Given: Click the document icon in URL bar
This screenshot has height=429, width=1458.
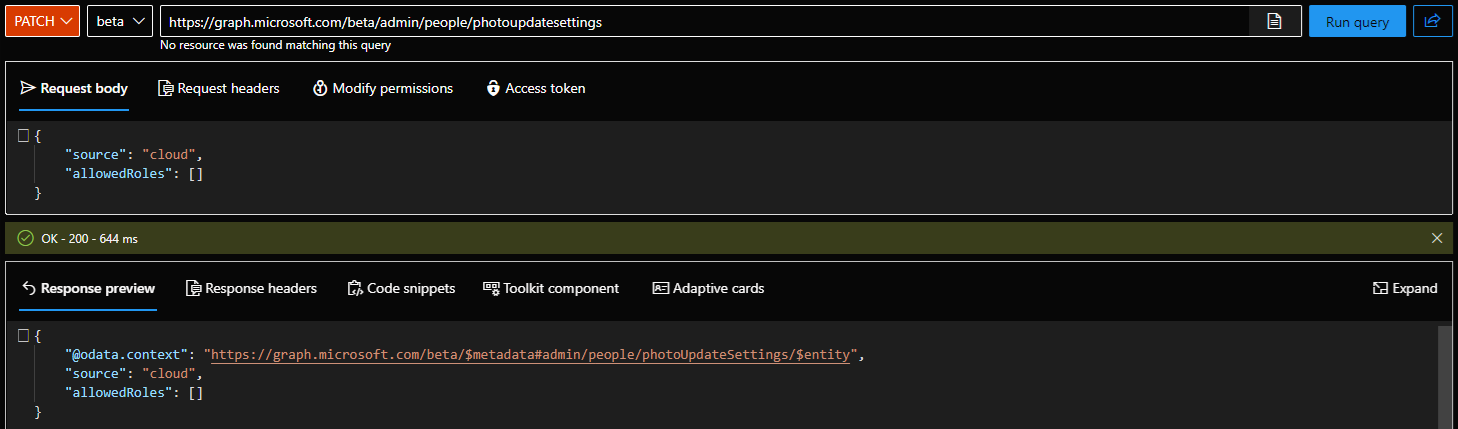Looking at the screenshot, I should tap(1274, 22).
